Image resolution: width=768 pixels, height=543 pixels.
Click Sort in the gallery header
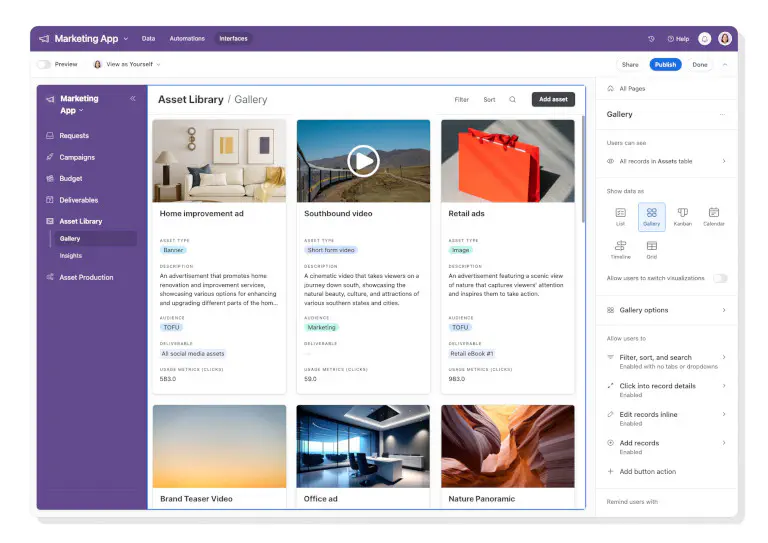click(489, 99)
